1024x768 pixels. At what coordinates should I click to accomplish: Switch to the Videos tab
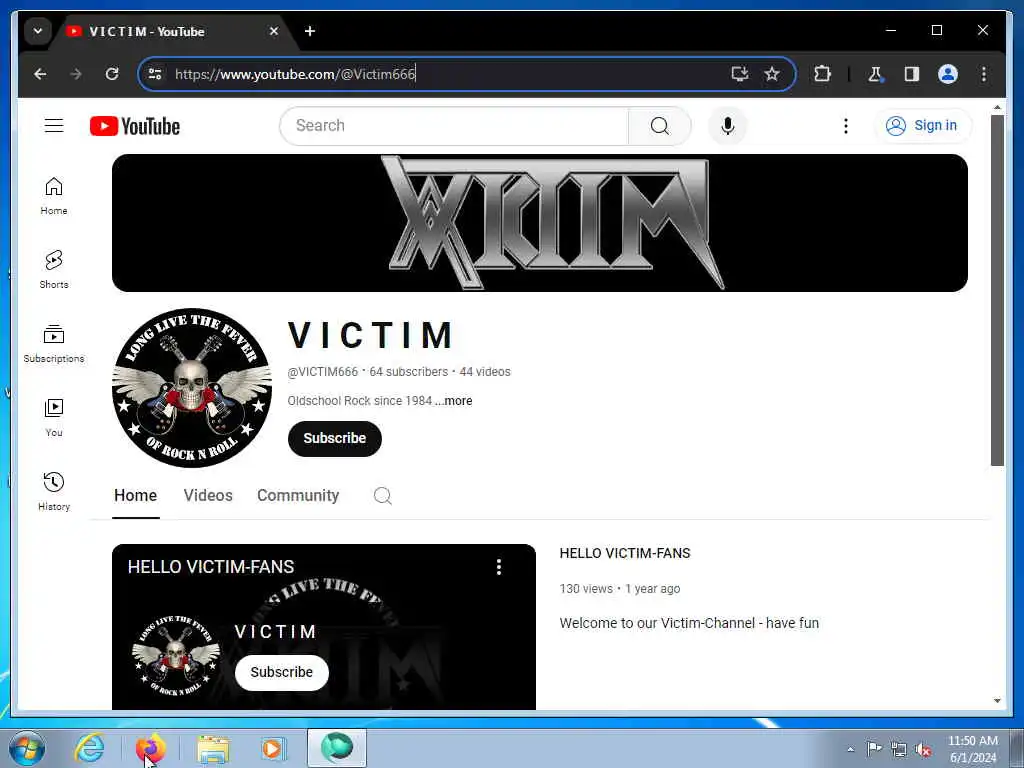pyautogui.click(x=208, y=496)
